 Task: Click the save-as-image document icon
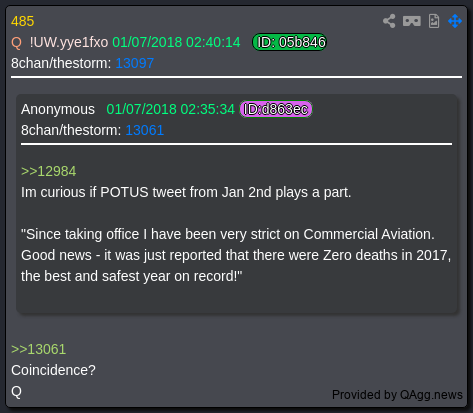(434, 21)
